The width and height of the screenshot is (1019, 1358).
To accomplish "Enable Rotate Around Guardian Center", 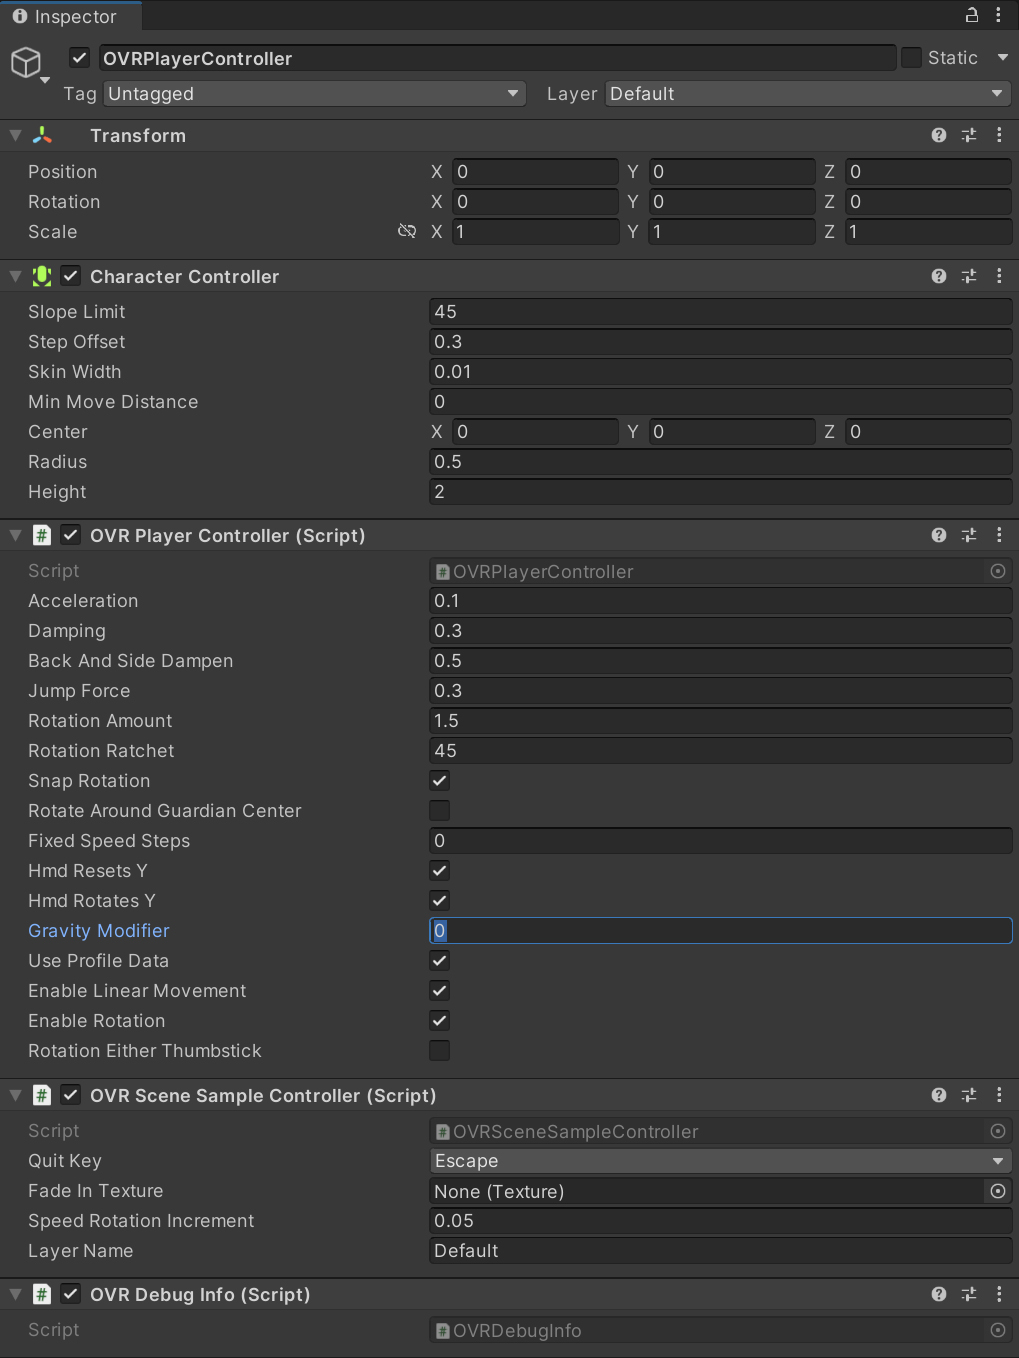I will (x=439, y=810).
